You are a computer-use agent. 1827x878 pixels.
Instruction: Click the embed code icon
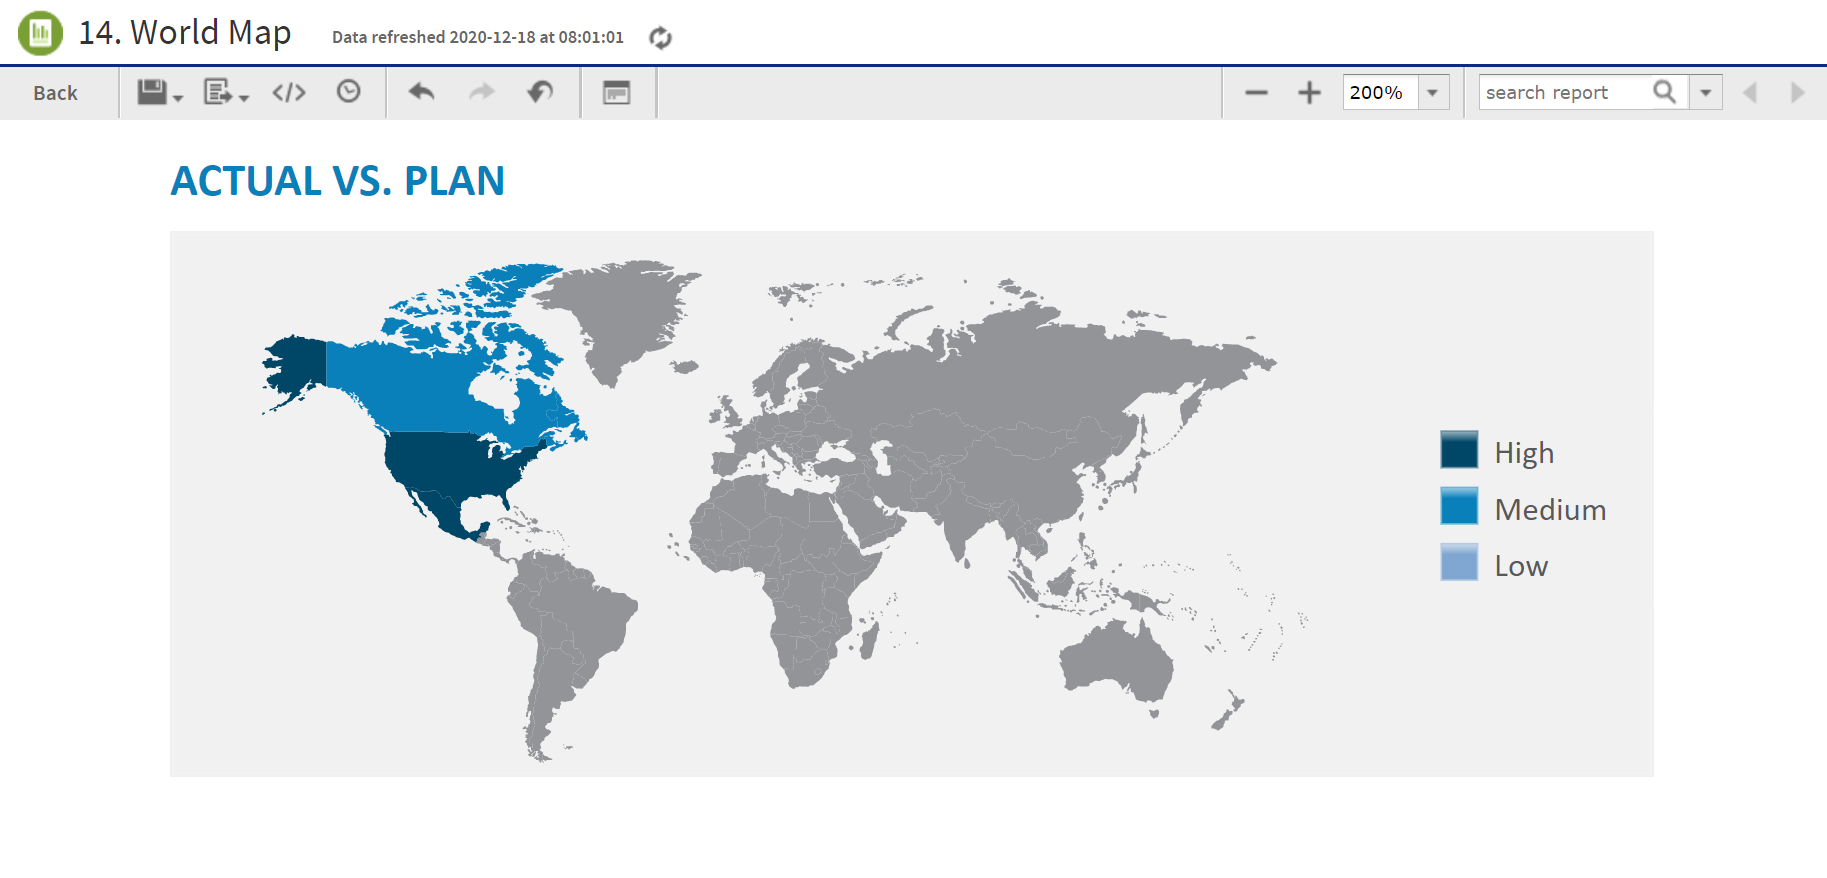[x=289, y=93]
